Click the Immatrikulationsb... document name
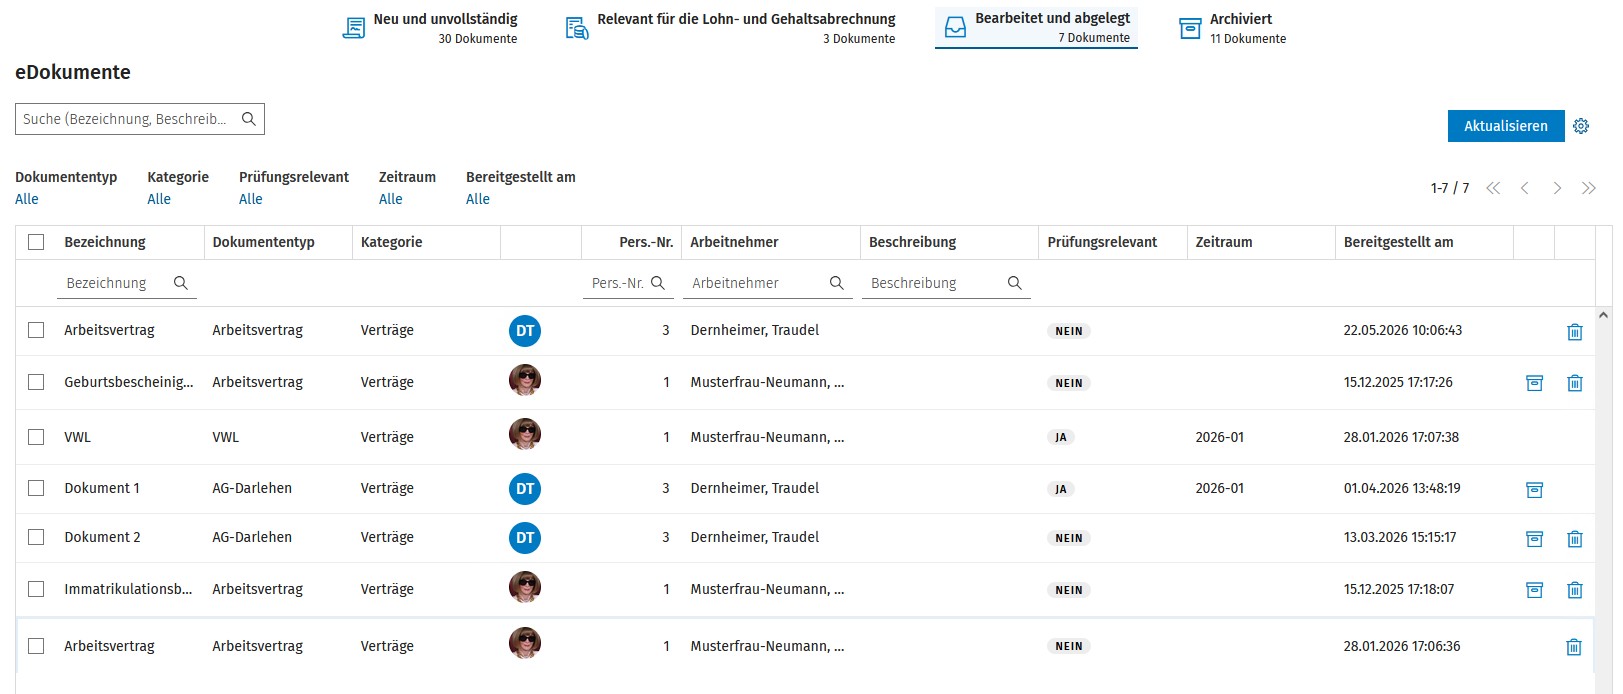This screenshot has height=694, width=1623. pyautogui.click(x=128, y=589)
